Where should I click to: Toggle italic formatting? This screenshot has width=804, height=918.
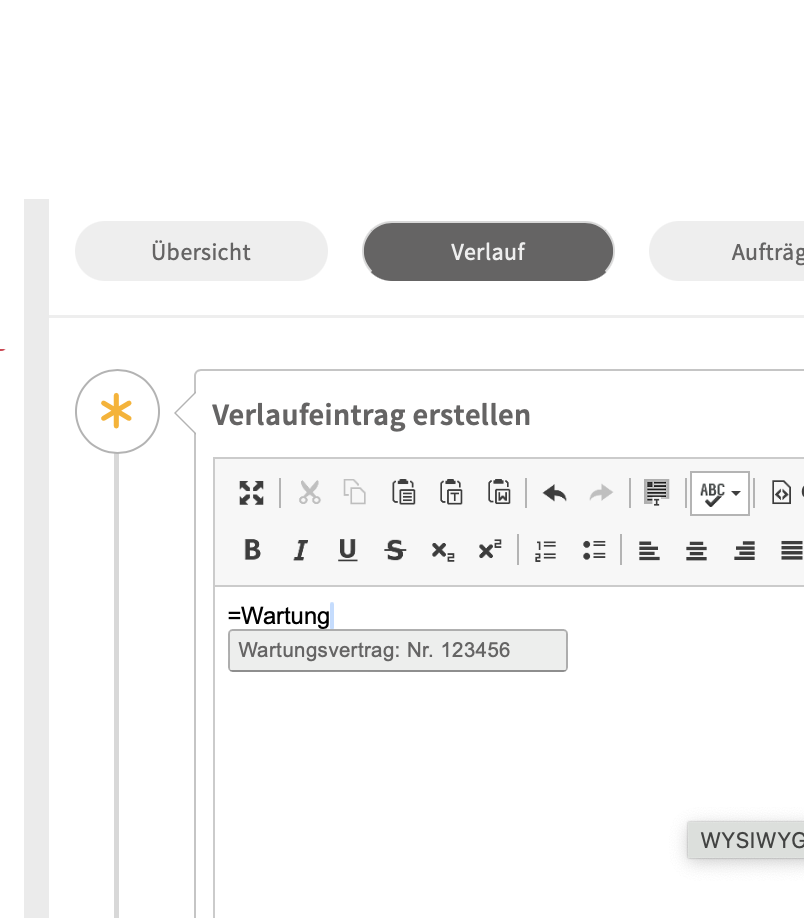coord(300,550)
